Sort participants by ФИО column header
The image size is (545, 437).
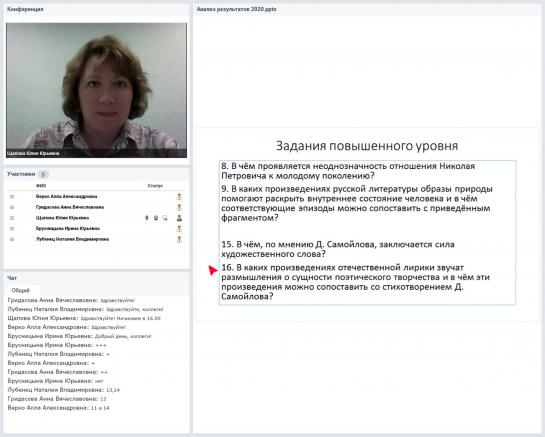[x=41, y=186]
